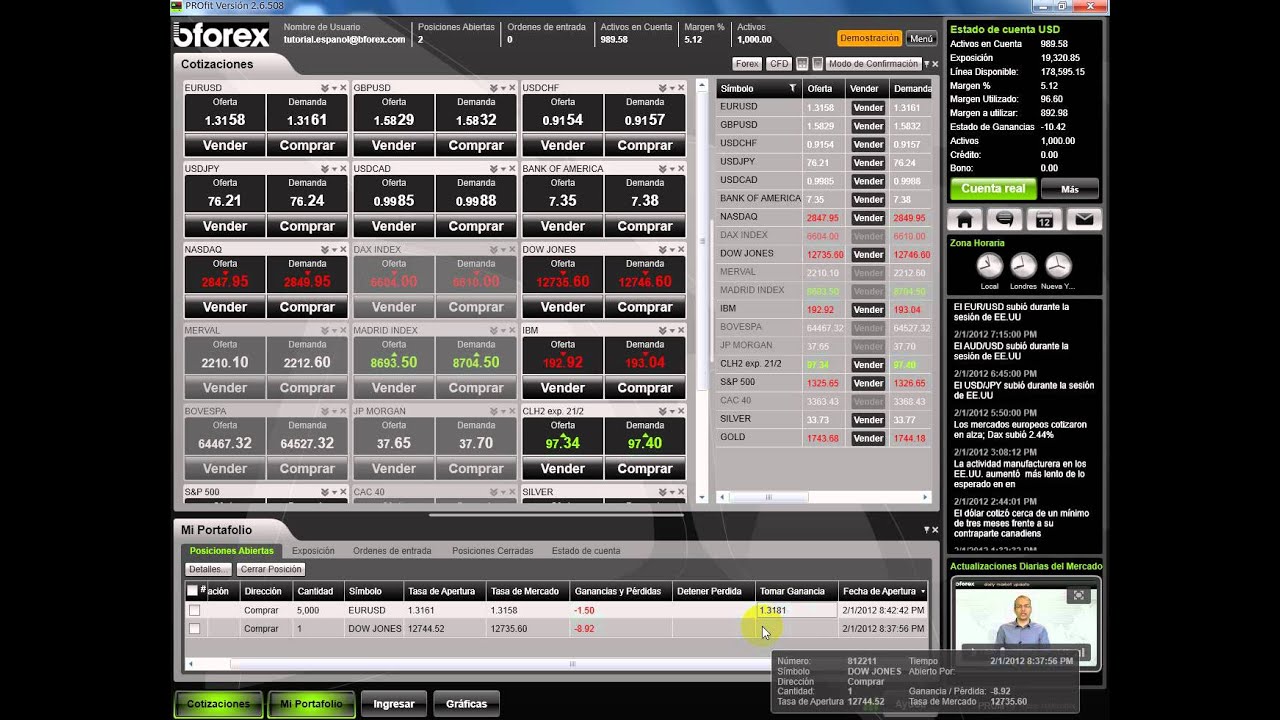Switch to Ordenes de entrada tab
Image resolution: width=1280 pixels, height=720 pixels.
coord(392,551)
